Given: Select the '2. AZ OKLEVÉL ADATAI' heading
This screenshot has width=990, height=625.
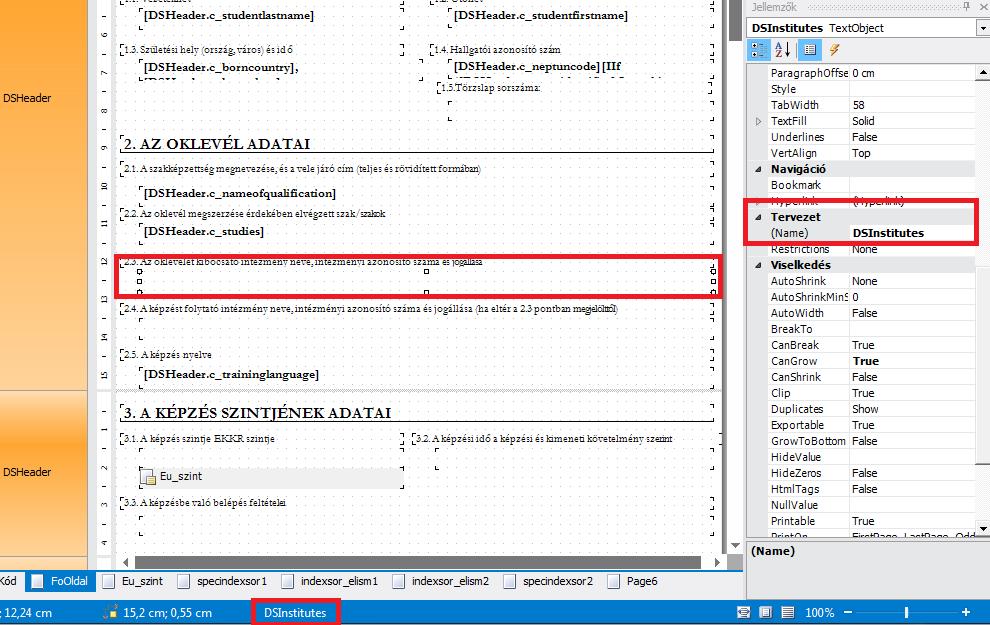Looking at the screenshot, I should point(217,144).
